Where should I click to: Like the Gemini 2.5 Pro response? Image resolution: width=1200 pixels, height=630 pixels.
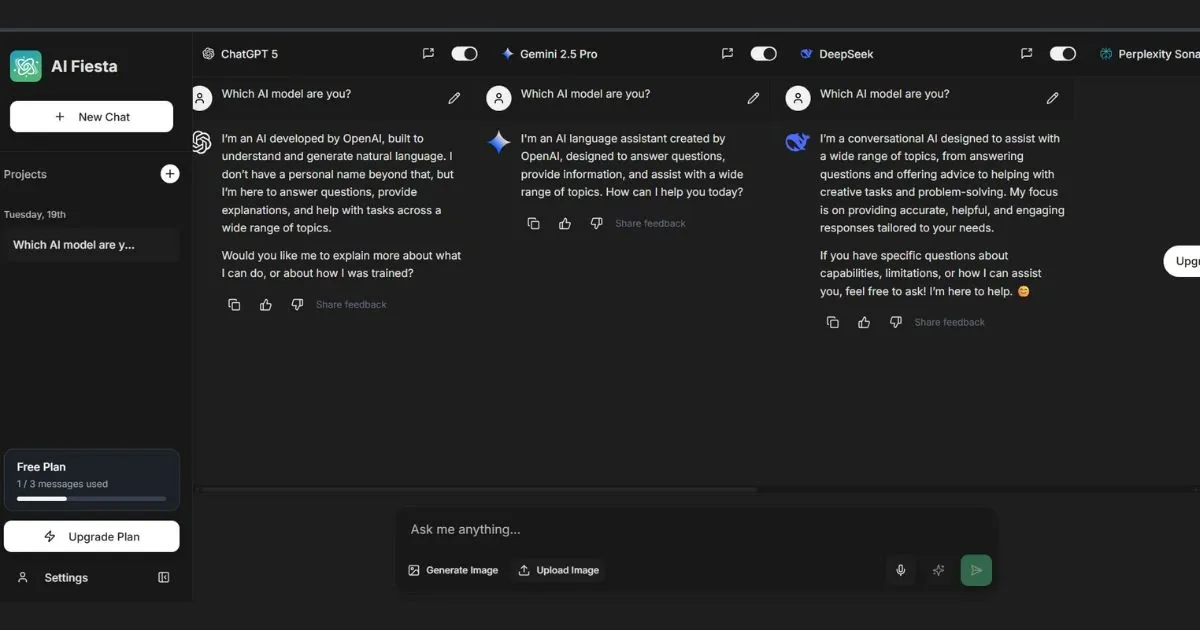click(565, 224)
